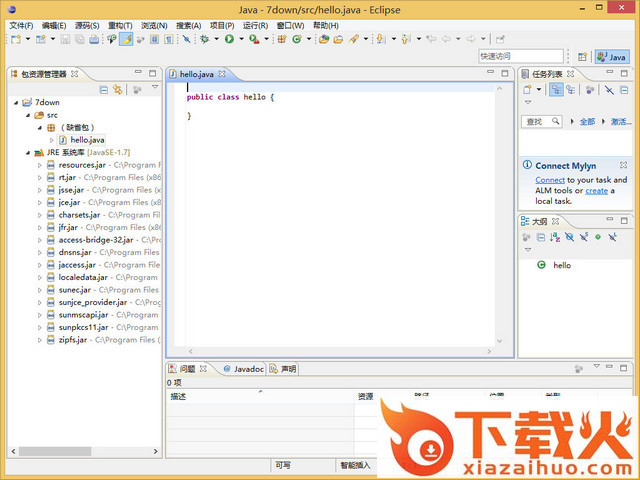Click the Sort alphabetically icon in Outline
This screenshot has height=480, width=640.
click(x=555, y=237)
